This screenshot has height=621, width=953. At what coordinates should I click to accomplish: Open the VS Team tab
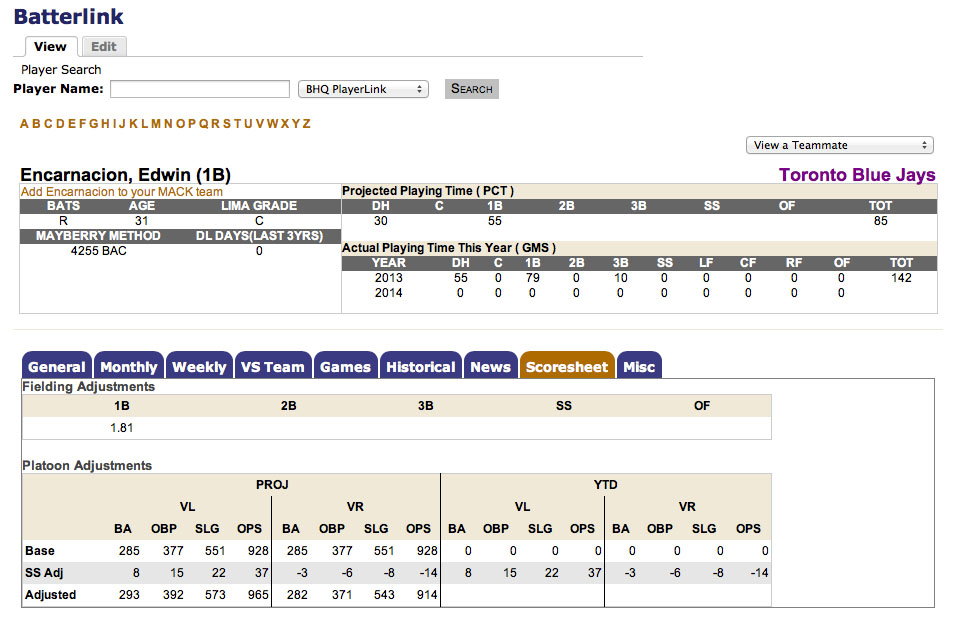(x=272, y=366)
